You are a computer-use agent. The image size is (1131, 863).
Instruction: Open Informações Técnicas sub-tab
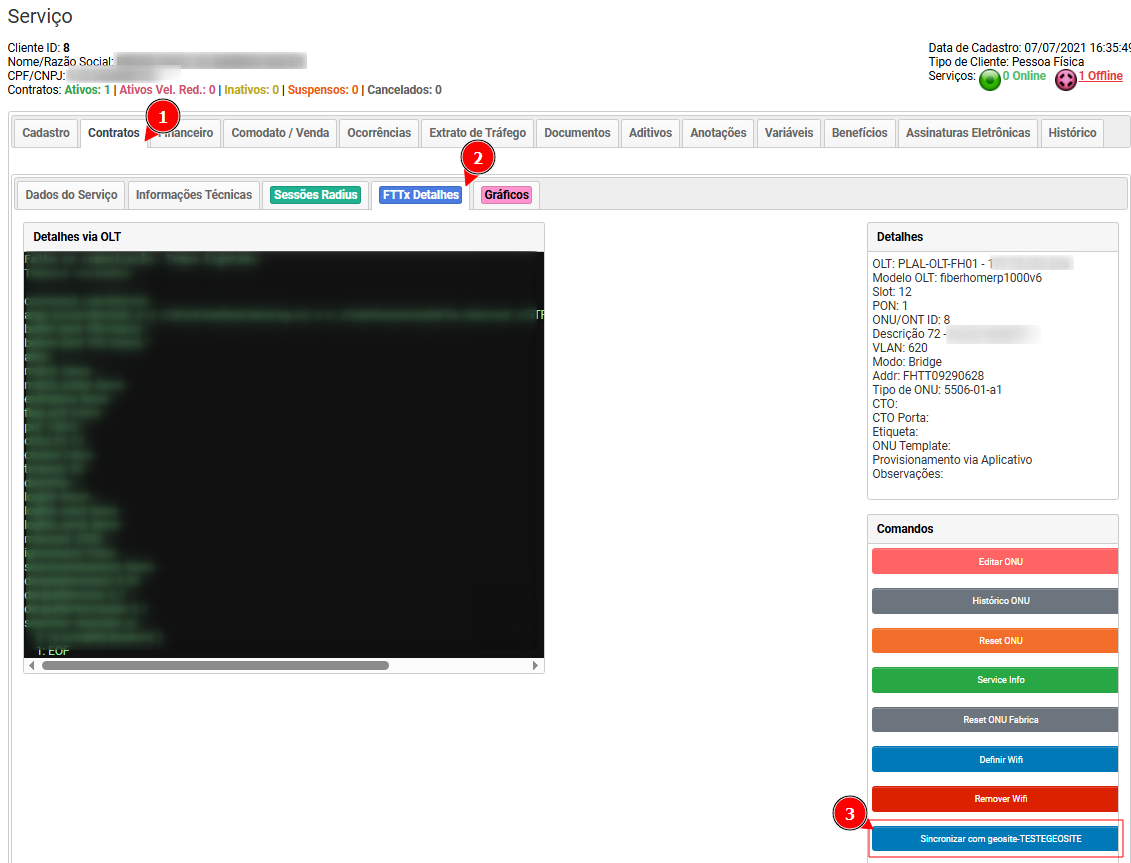click(x=193, y=195)
